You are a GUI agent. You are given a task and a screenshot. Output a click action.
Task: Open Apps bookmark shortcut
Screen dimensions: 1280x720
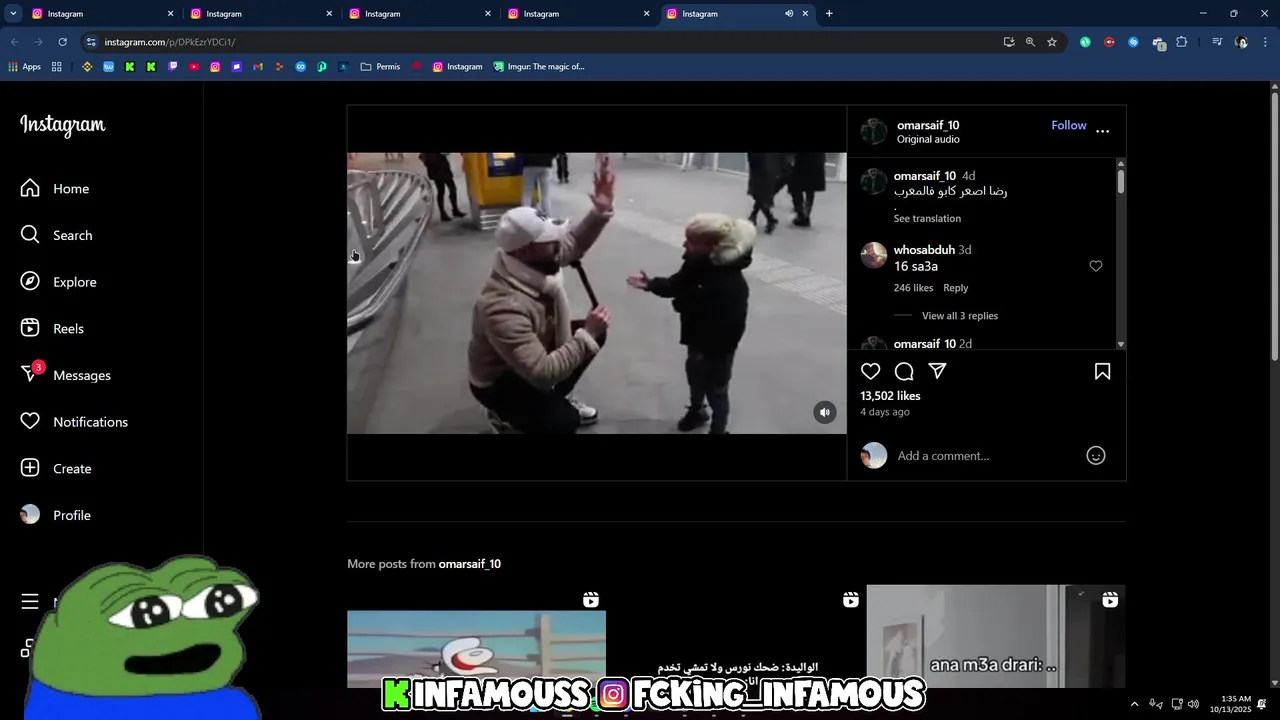click(x=24, y=67)
